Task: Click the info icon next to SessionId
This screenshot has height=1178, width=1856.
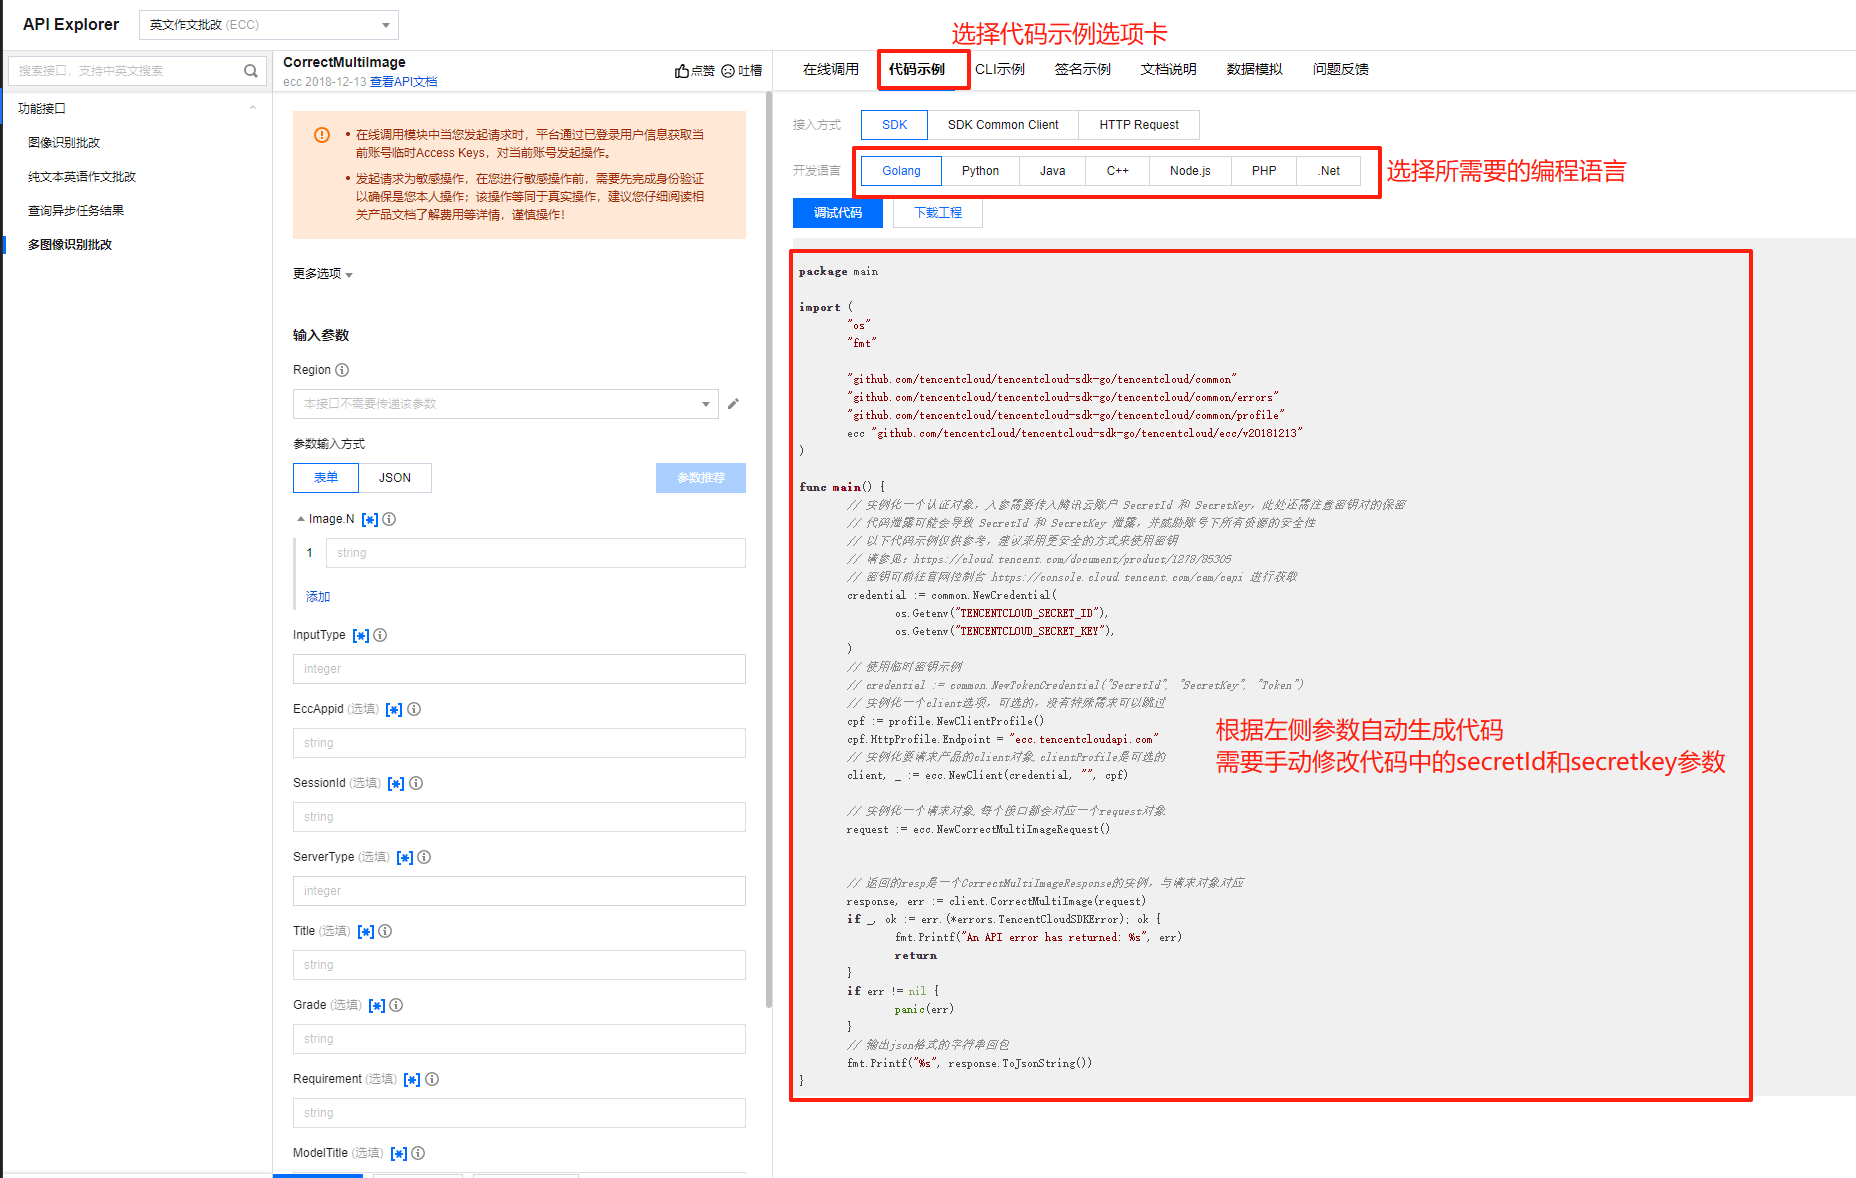Action: click(416, 783)
